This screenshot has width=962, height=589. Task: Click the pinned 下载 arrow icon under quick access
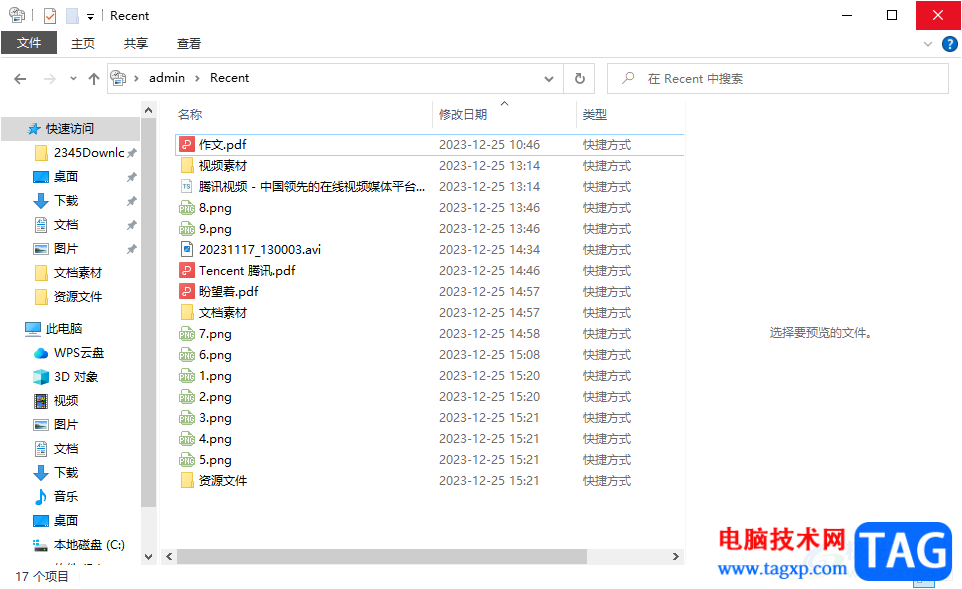click(x=40, y=201)
